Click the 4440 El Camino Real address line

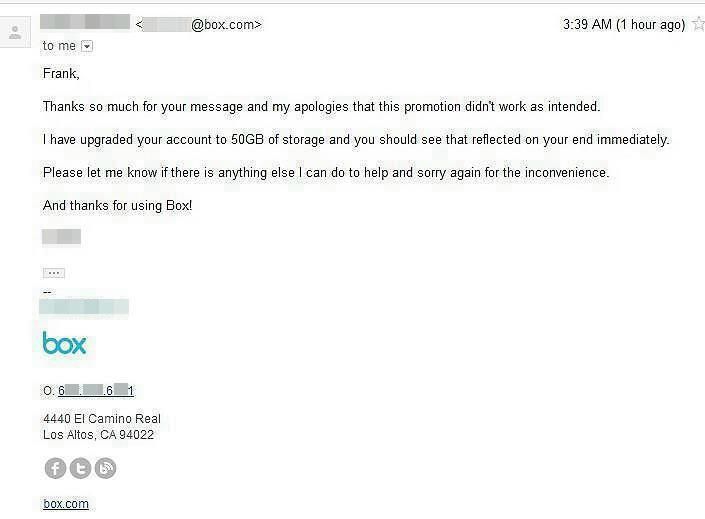[x=102, y=419]
